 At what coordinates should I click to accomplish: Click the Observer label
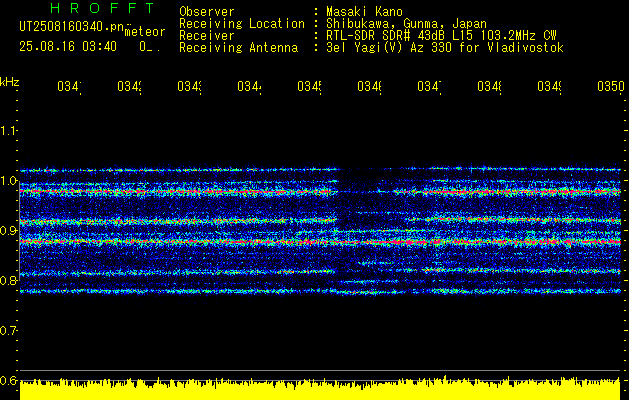pos(207,11)
